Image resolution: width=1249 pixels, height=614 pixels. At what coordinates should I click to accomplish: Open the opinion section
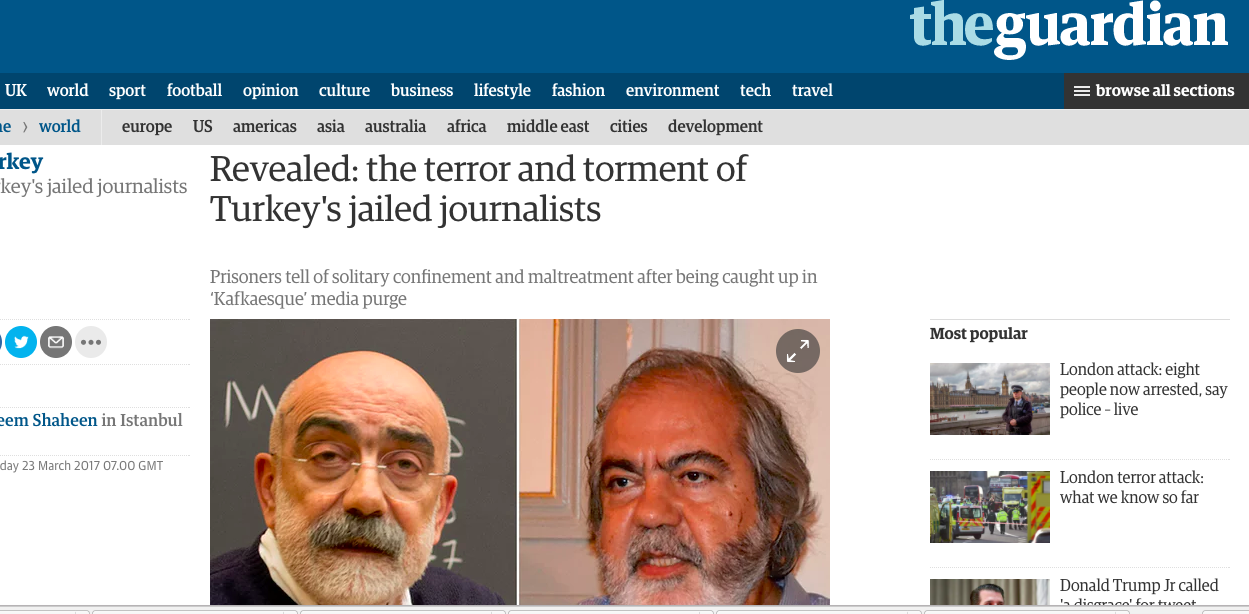(x=270, y=90)
